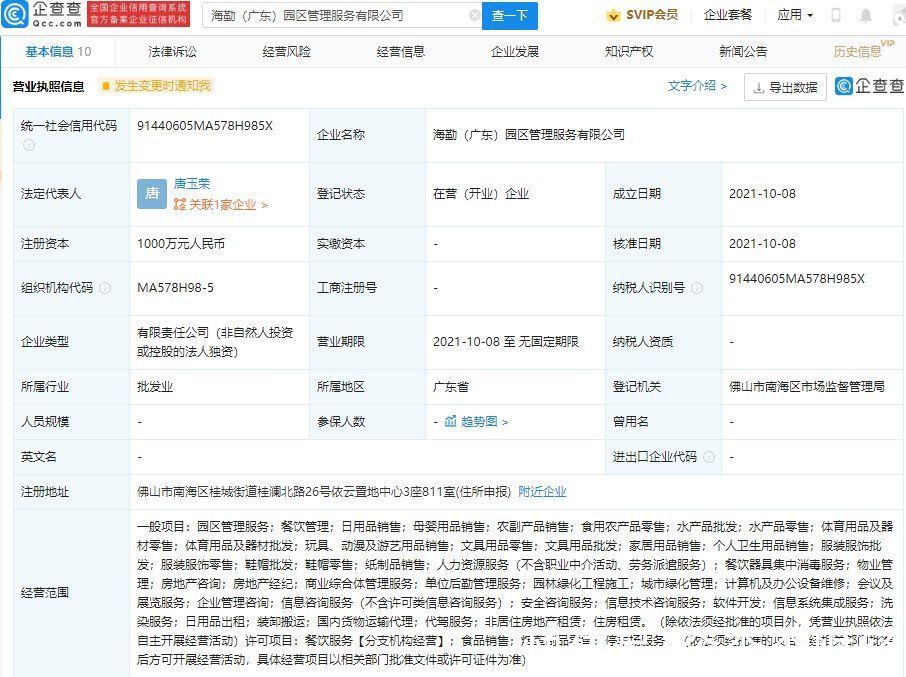Select 批发业 industry value
Viewport: 906px width, 677px height.
click(x=155, y=386)
